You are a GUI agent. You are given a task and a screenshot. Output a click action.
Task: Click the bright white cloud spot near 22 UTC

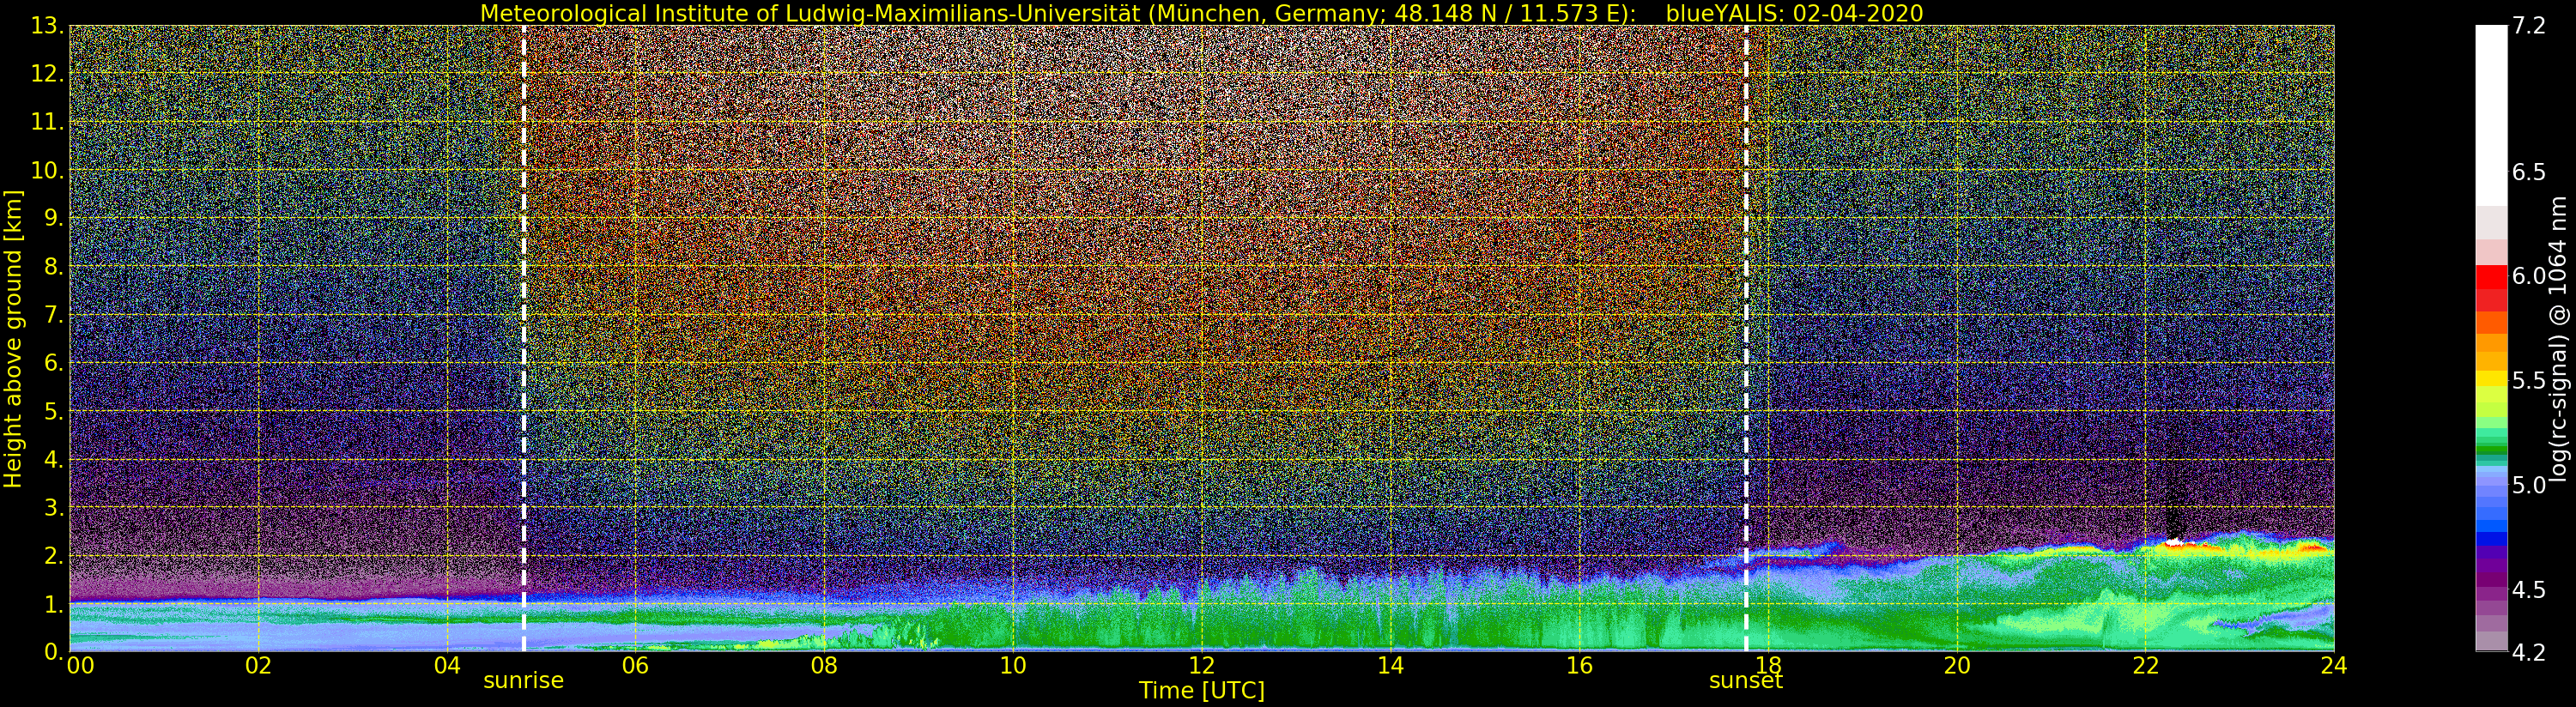2175,541
